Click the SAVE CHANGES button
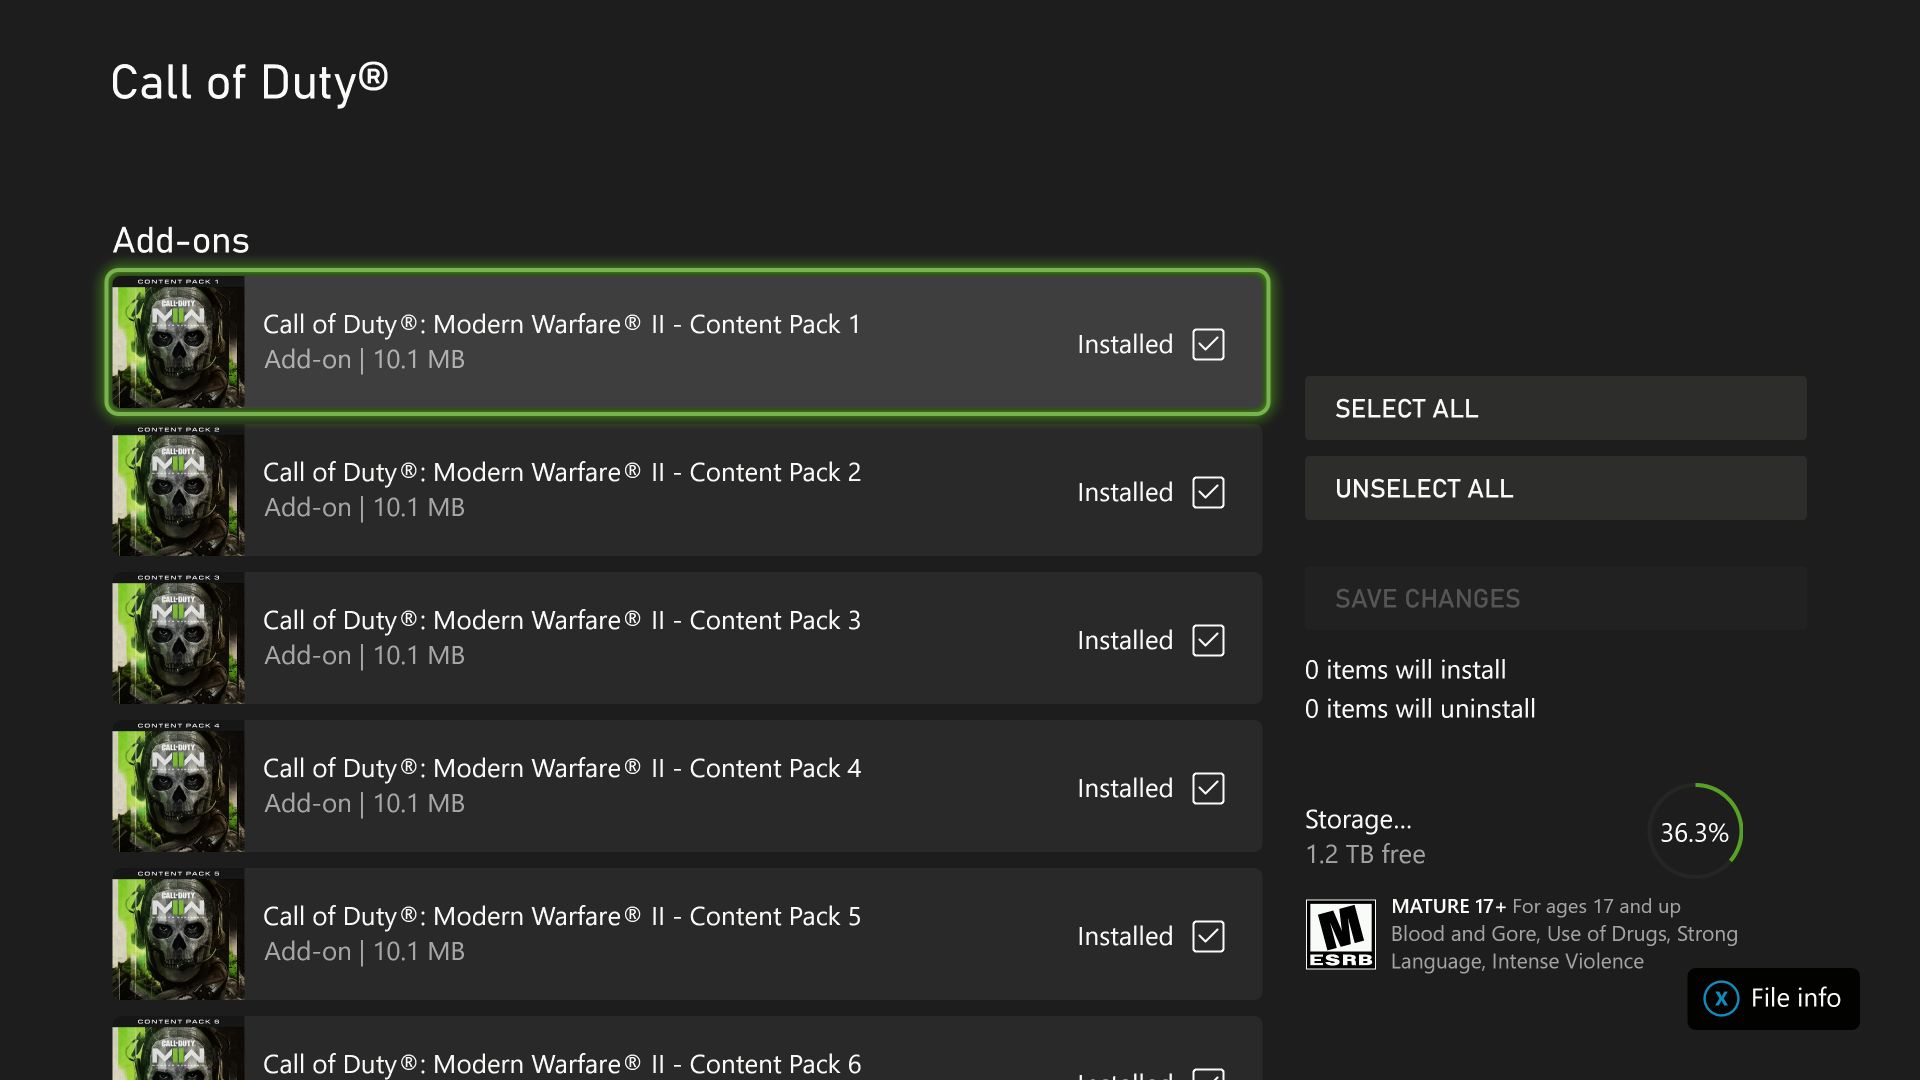1920x1080 pixels. [1555, 598]
